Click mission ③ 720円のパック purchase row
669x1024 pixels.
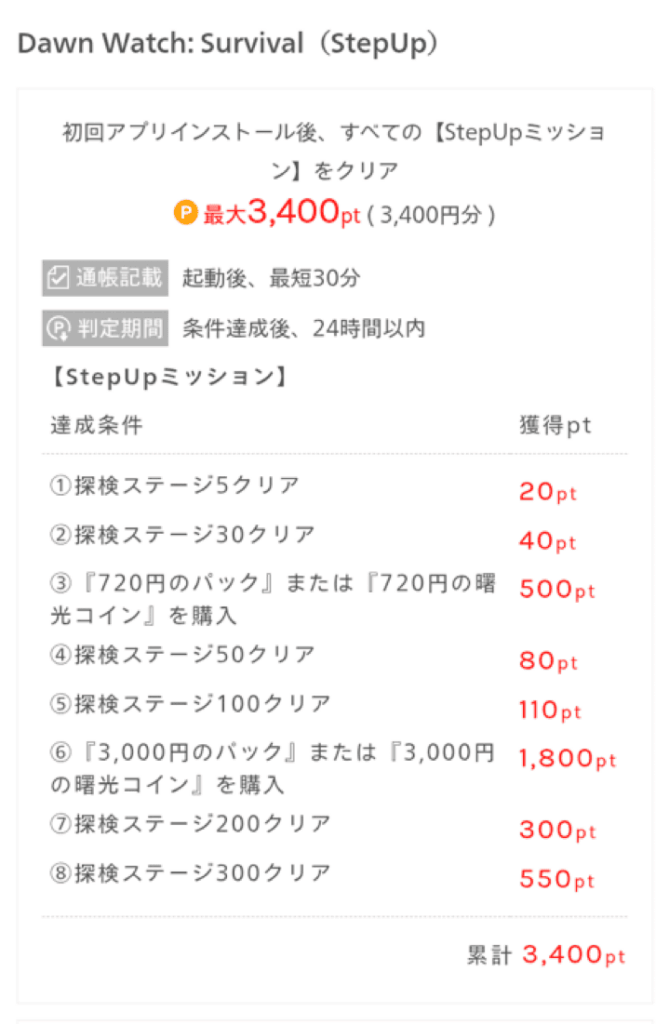coord(272,599)
